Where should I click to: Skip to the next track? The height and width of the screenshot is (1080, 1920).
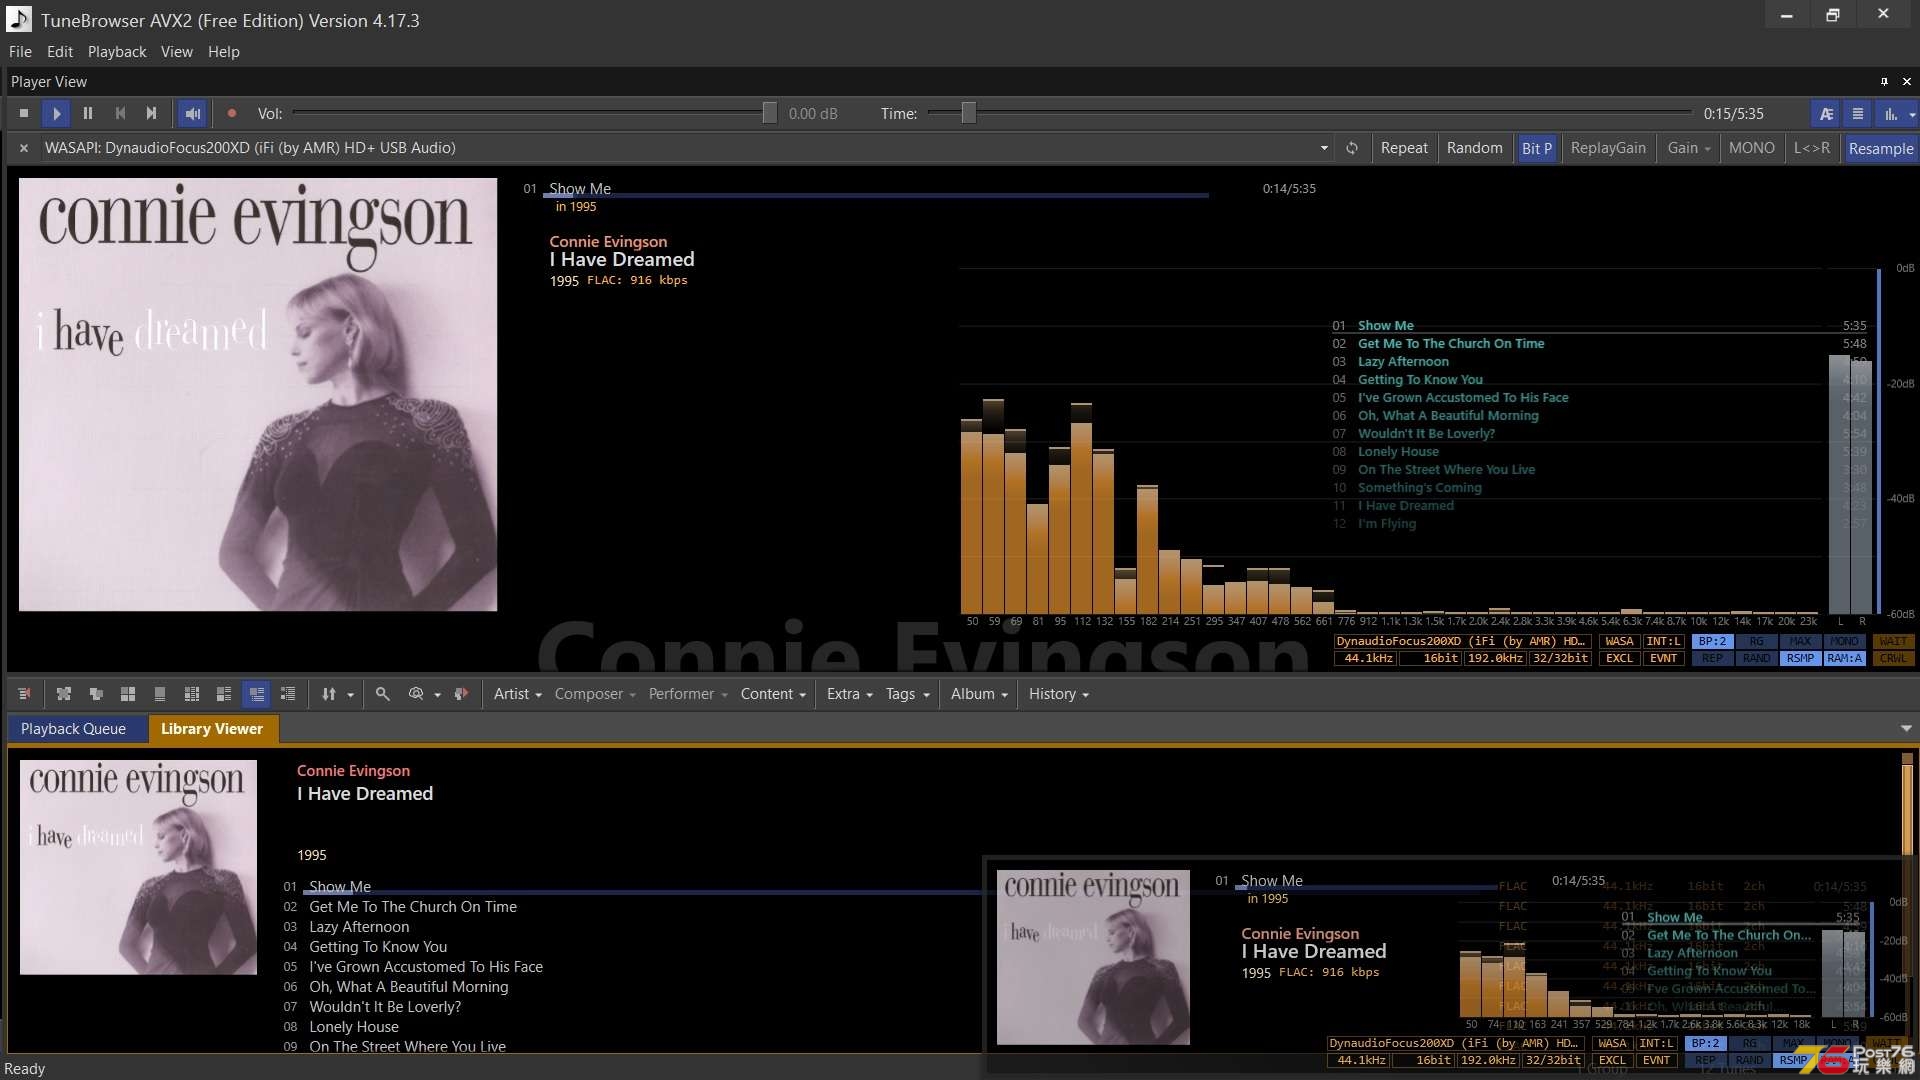click(152, 114)
